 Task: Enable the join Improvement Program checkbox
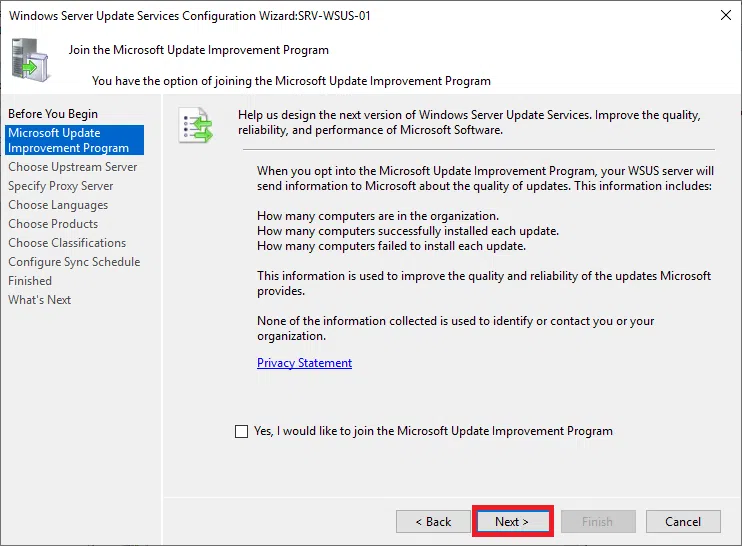pyautogui.click(x=241, y=432)
